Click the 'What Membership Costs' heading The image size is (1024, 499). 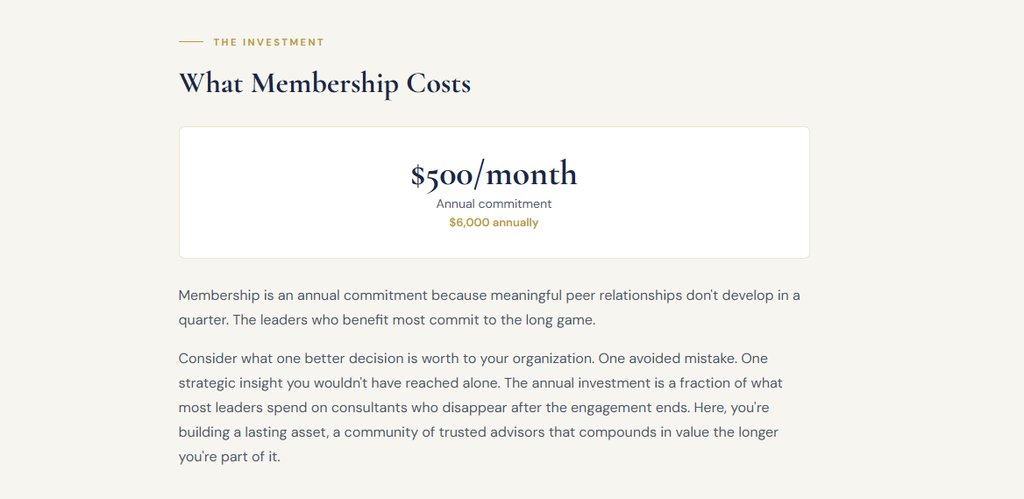pos(324,83)
